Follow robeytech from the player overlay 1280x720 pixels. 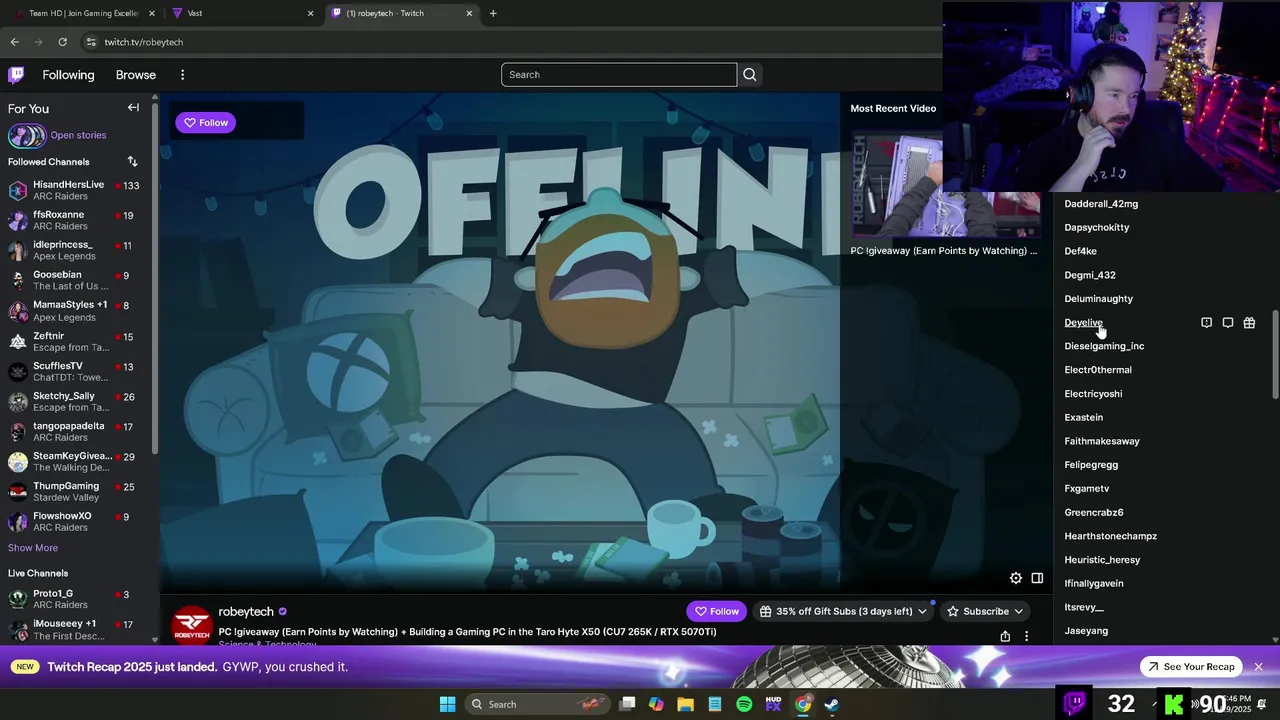(x=206, y=123)
